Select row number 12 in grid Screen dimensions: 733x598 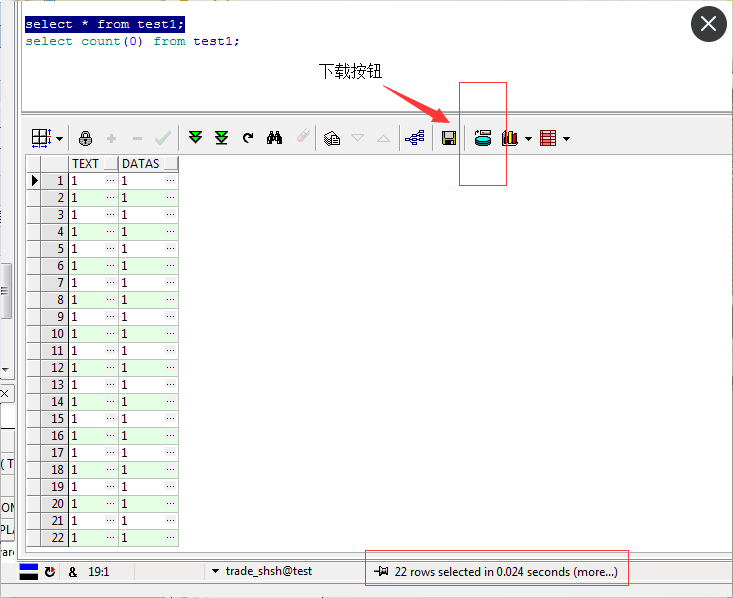click(54, 367)
